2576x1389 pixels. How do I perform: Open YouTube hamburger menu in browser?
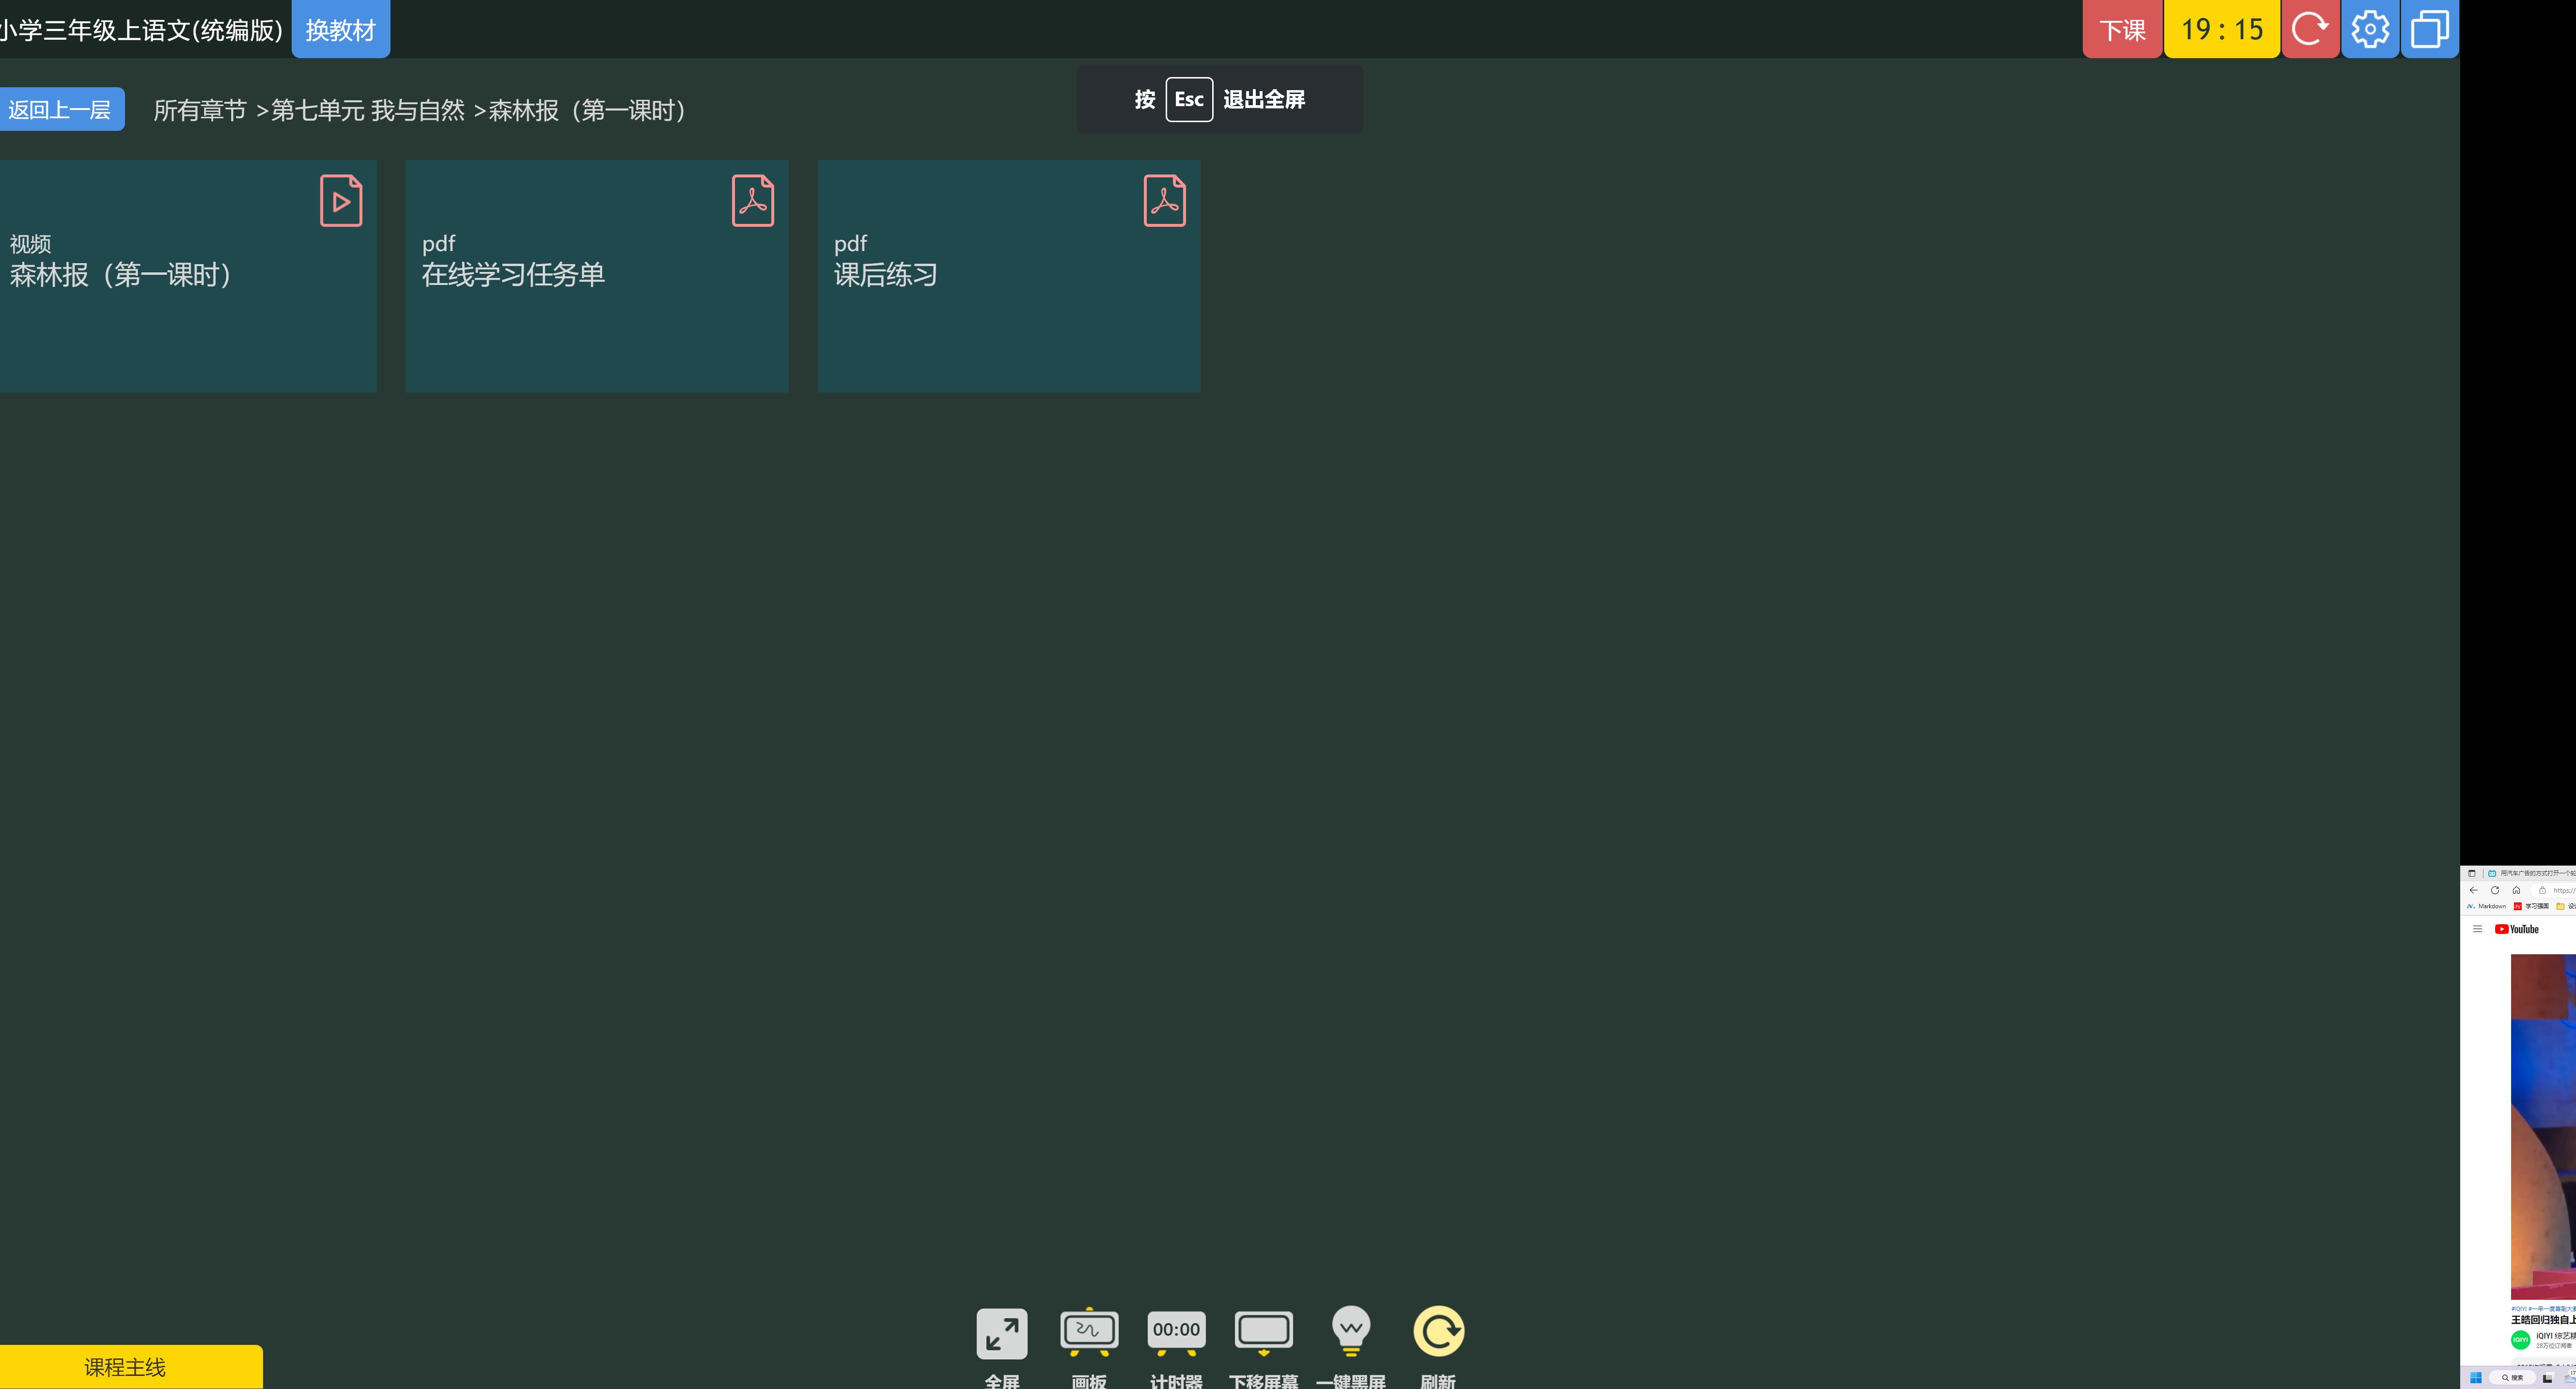[x=2477, y=929]
